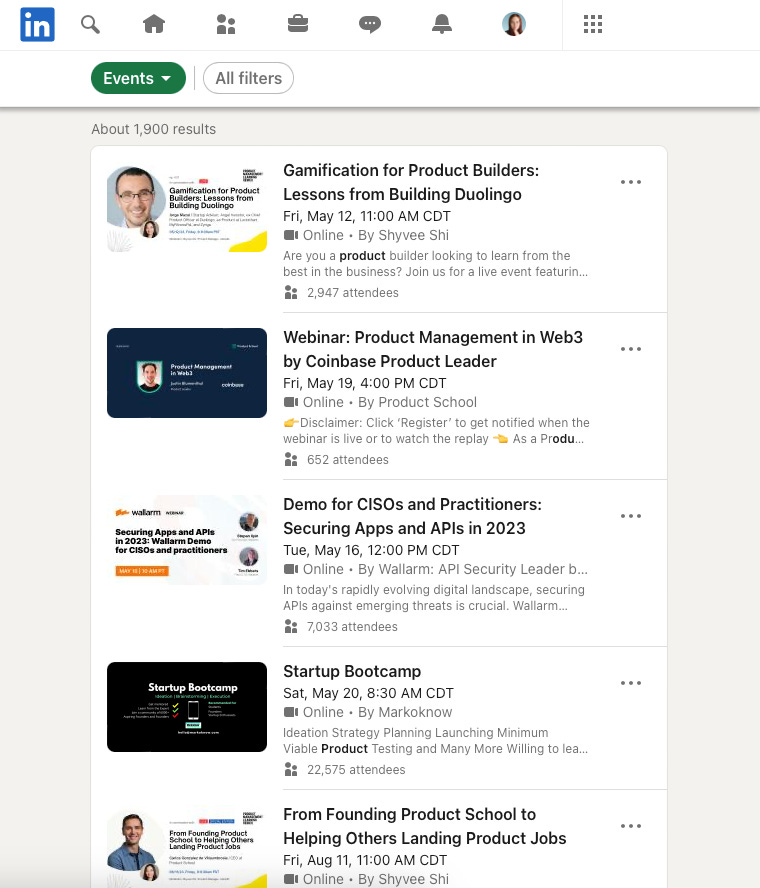Viewport: 760px width, 888px height.
Task: Open Jobs briefcase icon
Action: tap(298, 24)
